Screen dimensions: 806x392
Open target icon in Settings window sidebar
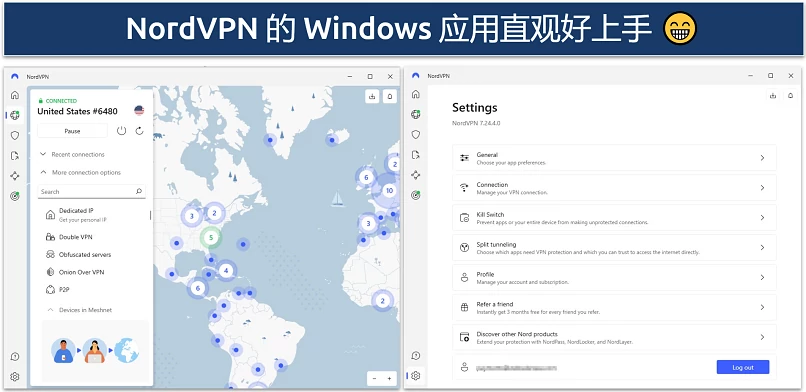point(416,195)
